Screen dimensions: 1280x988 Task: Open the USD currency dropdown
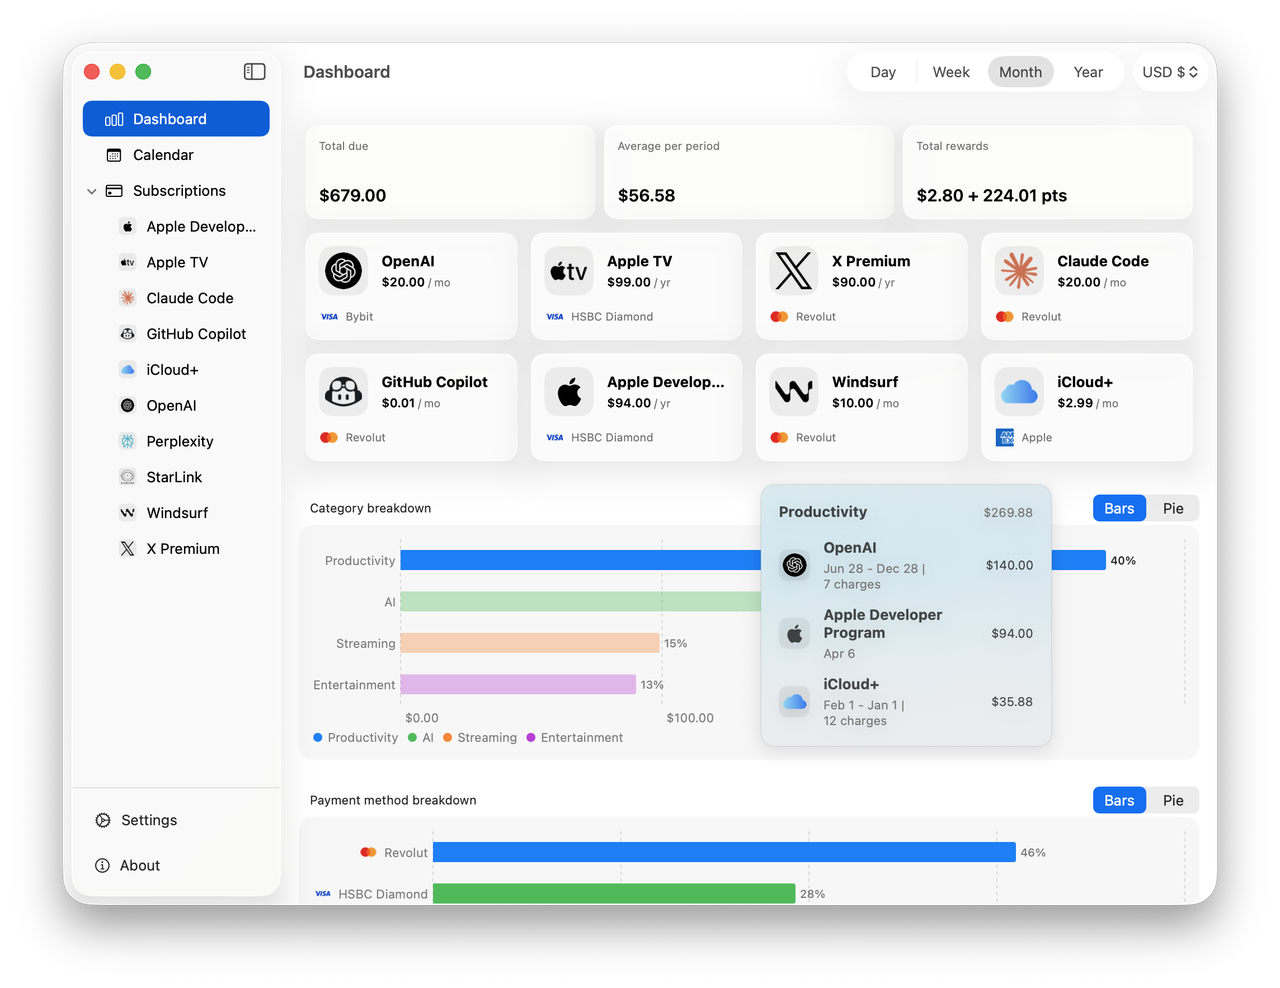[x=1169, y=72]
